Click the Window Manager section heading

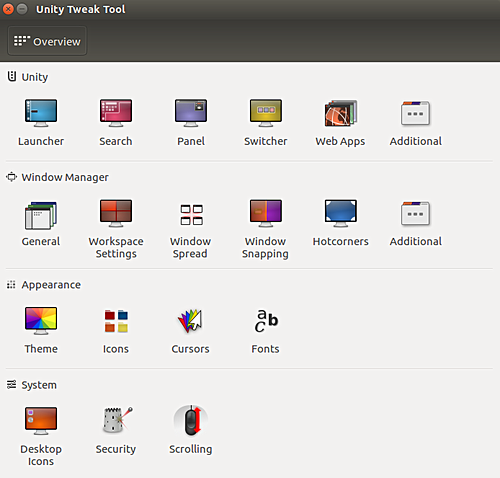pyautogui.click(x=65, y=177)
